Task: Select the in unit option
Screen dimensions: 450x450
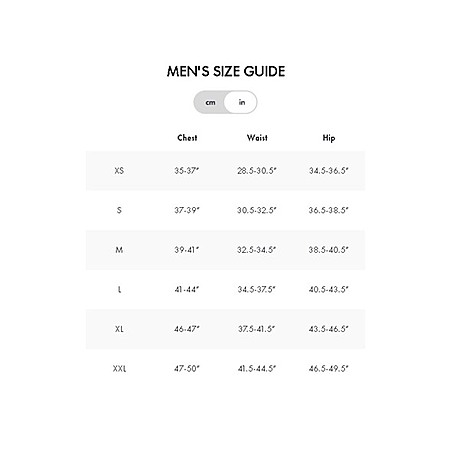Action: pyautogui.click(x=241, y=102)
